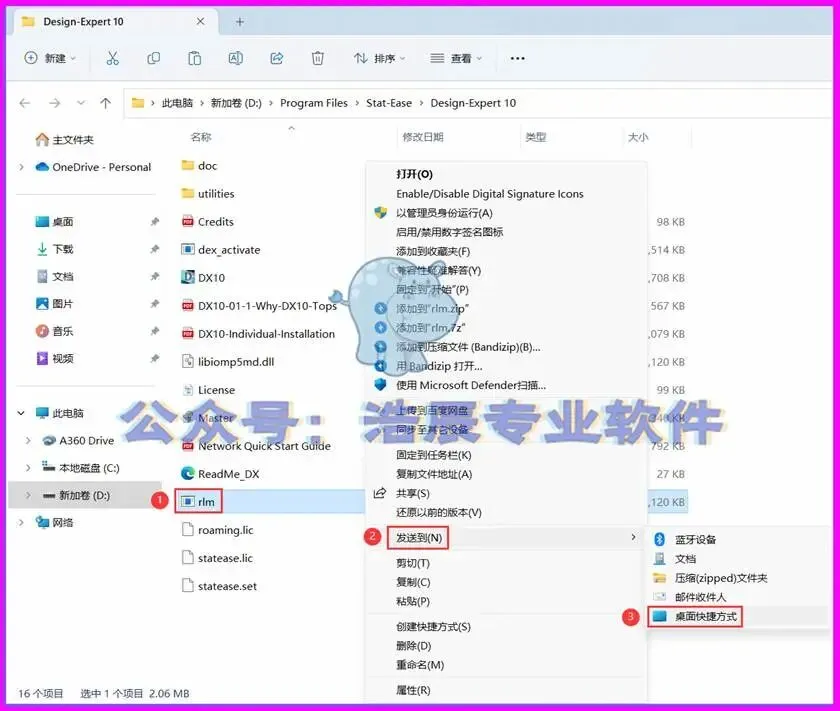Image resolution: width=840 pixels, height=711 pixels.
Task: Sort by 大小 column header
Action: tap(638, 137)
